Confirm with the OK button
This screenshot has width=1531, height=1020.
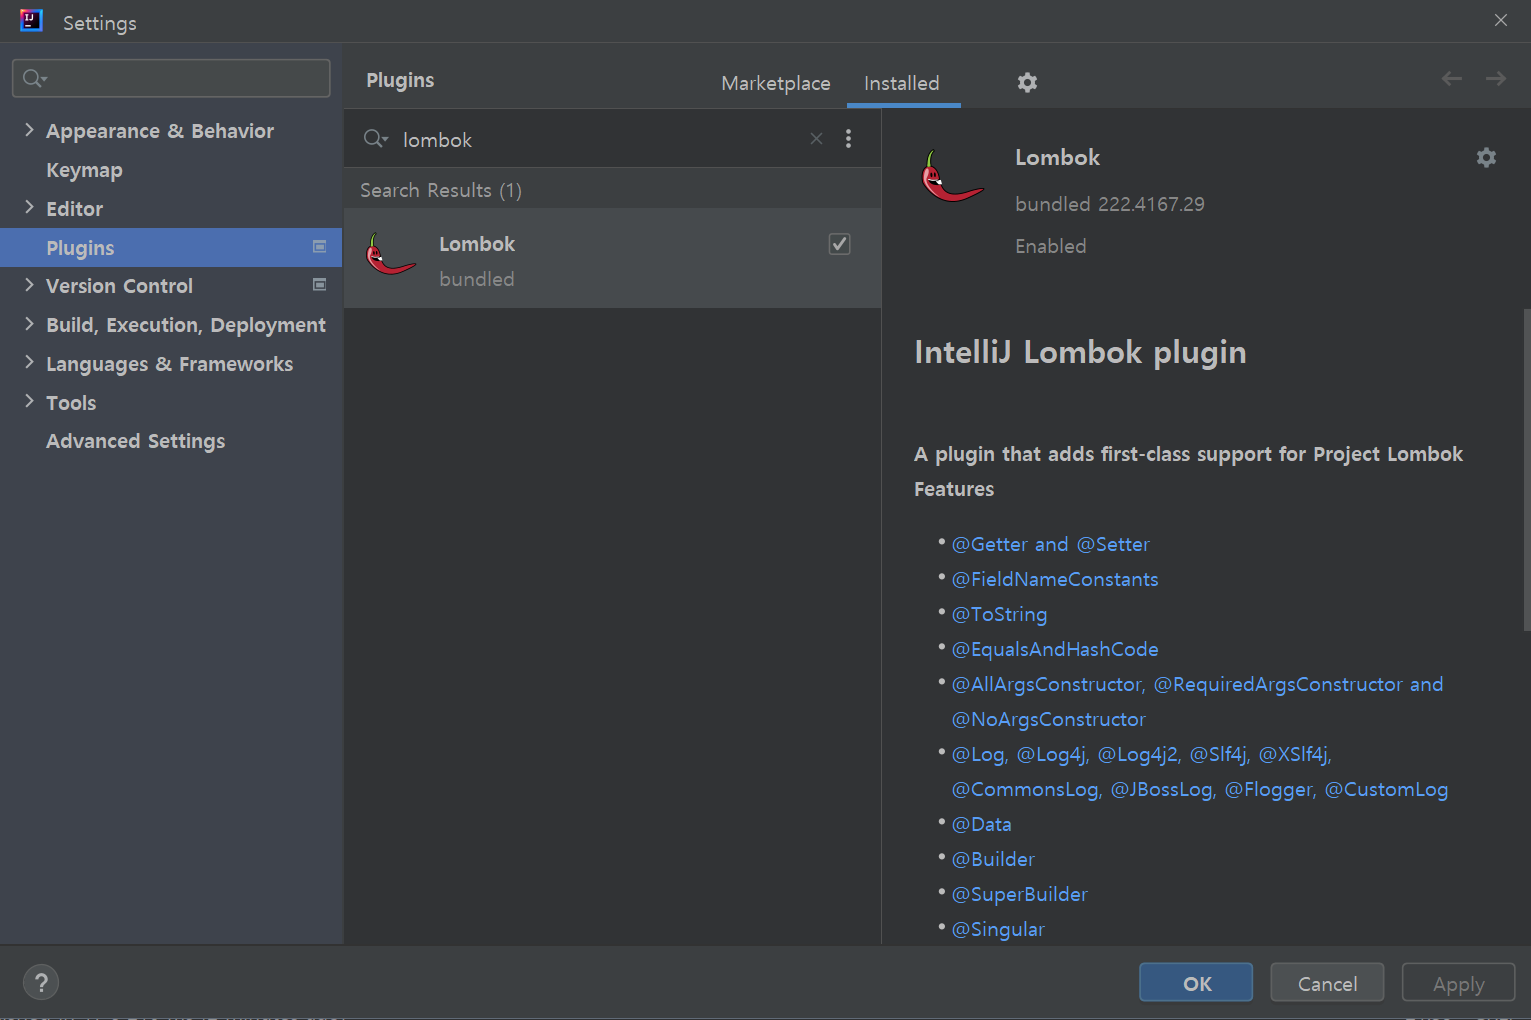(x=1196, y=983)
